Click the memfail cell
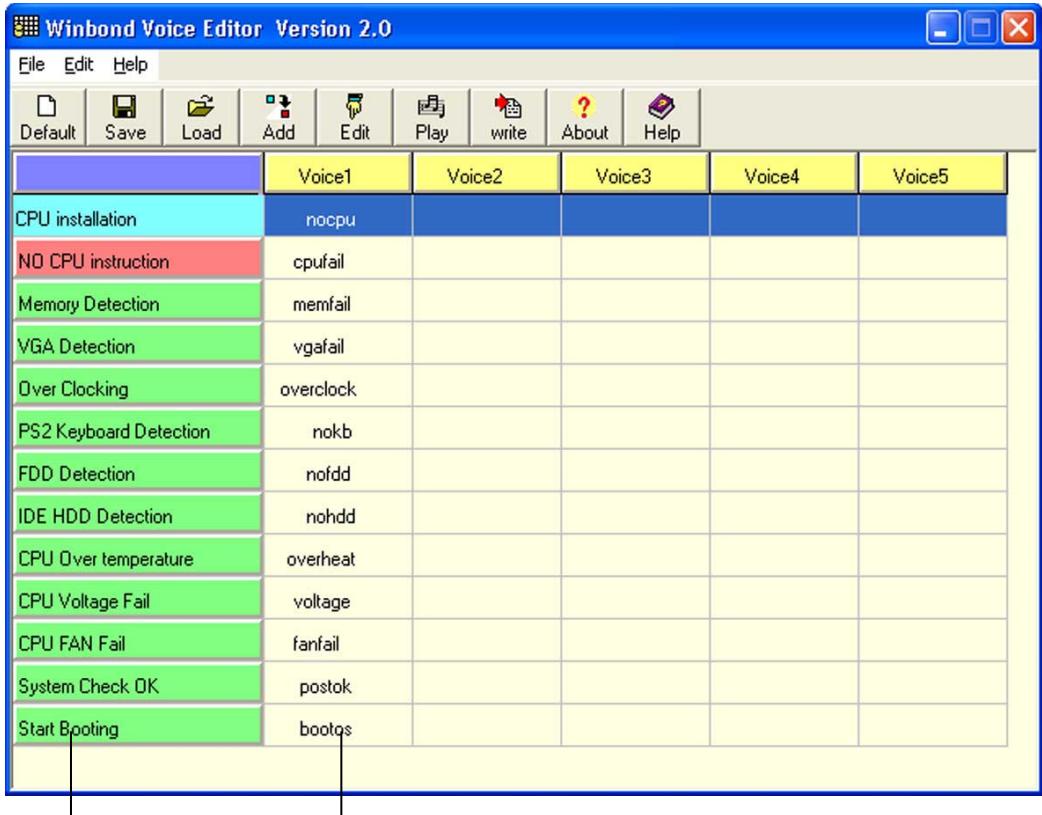Image resolution: width=1042 pixels, height=815 pixels. click(x=338, y=302)
